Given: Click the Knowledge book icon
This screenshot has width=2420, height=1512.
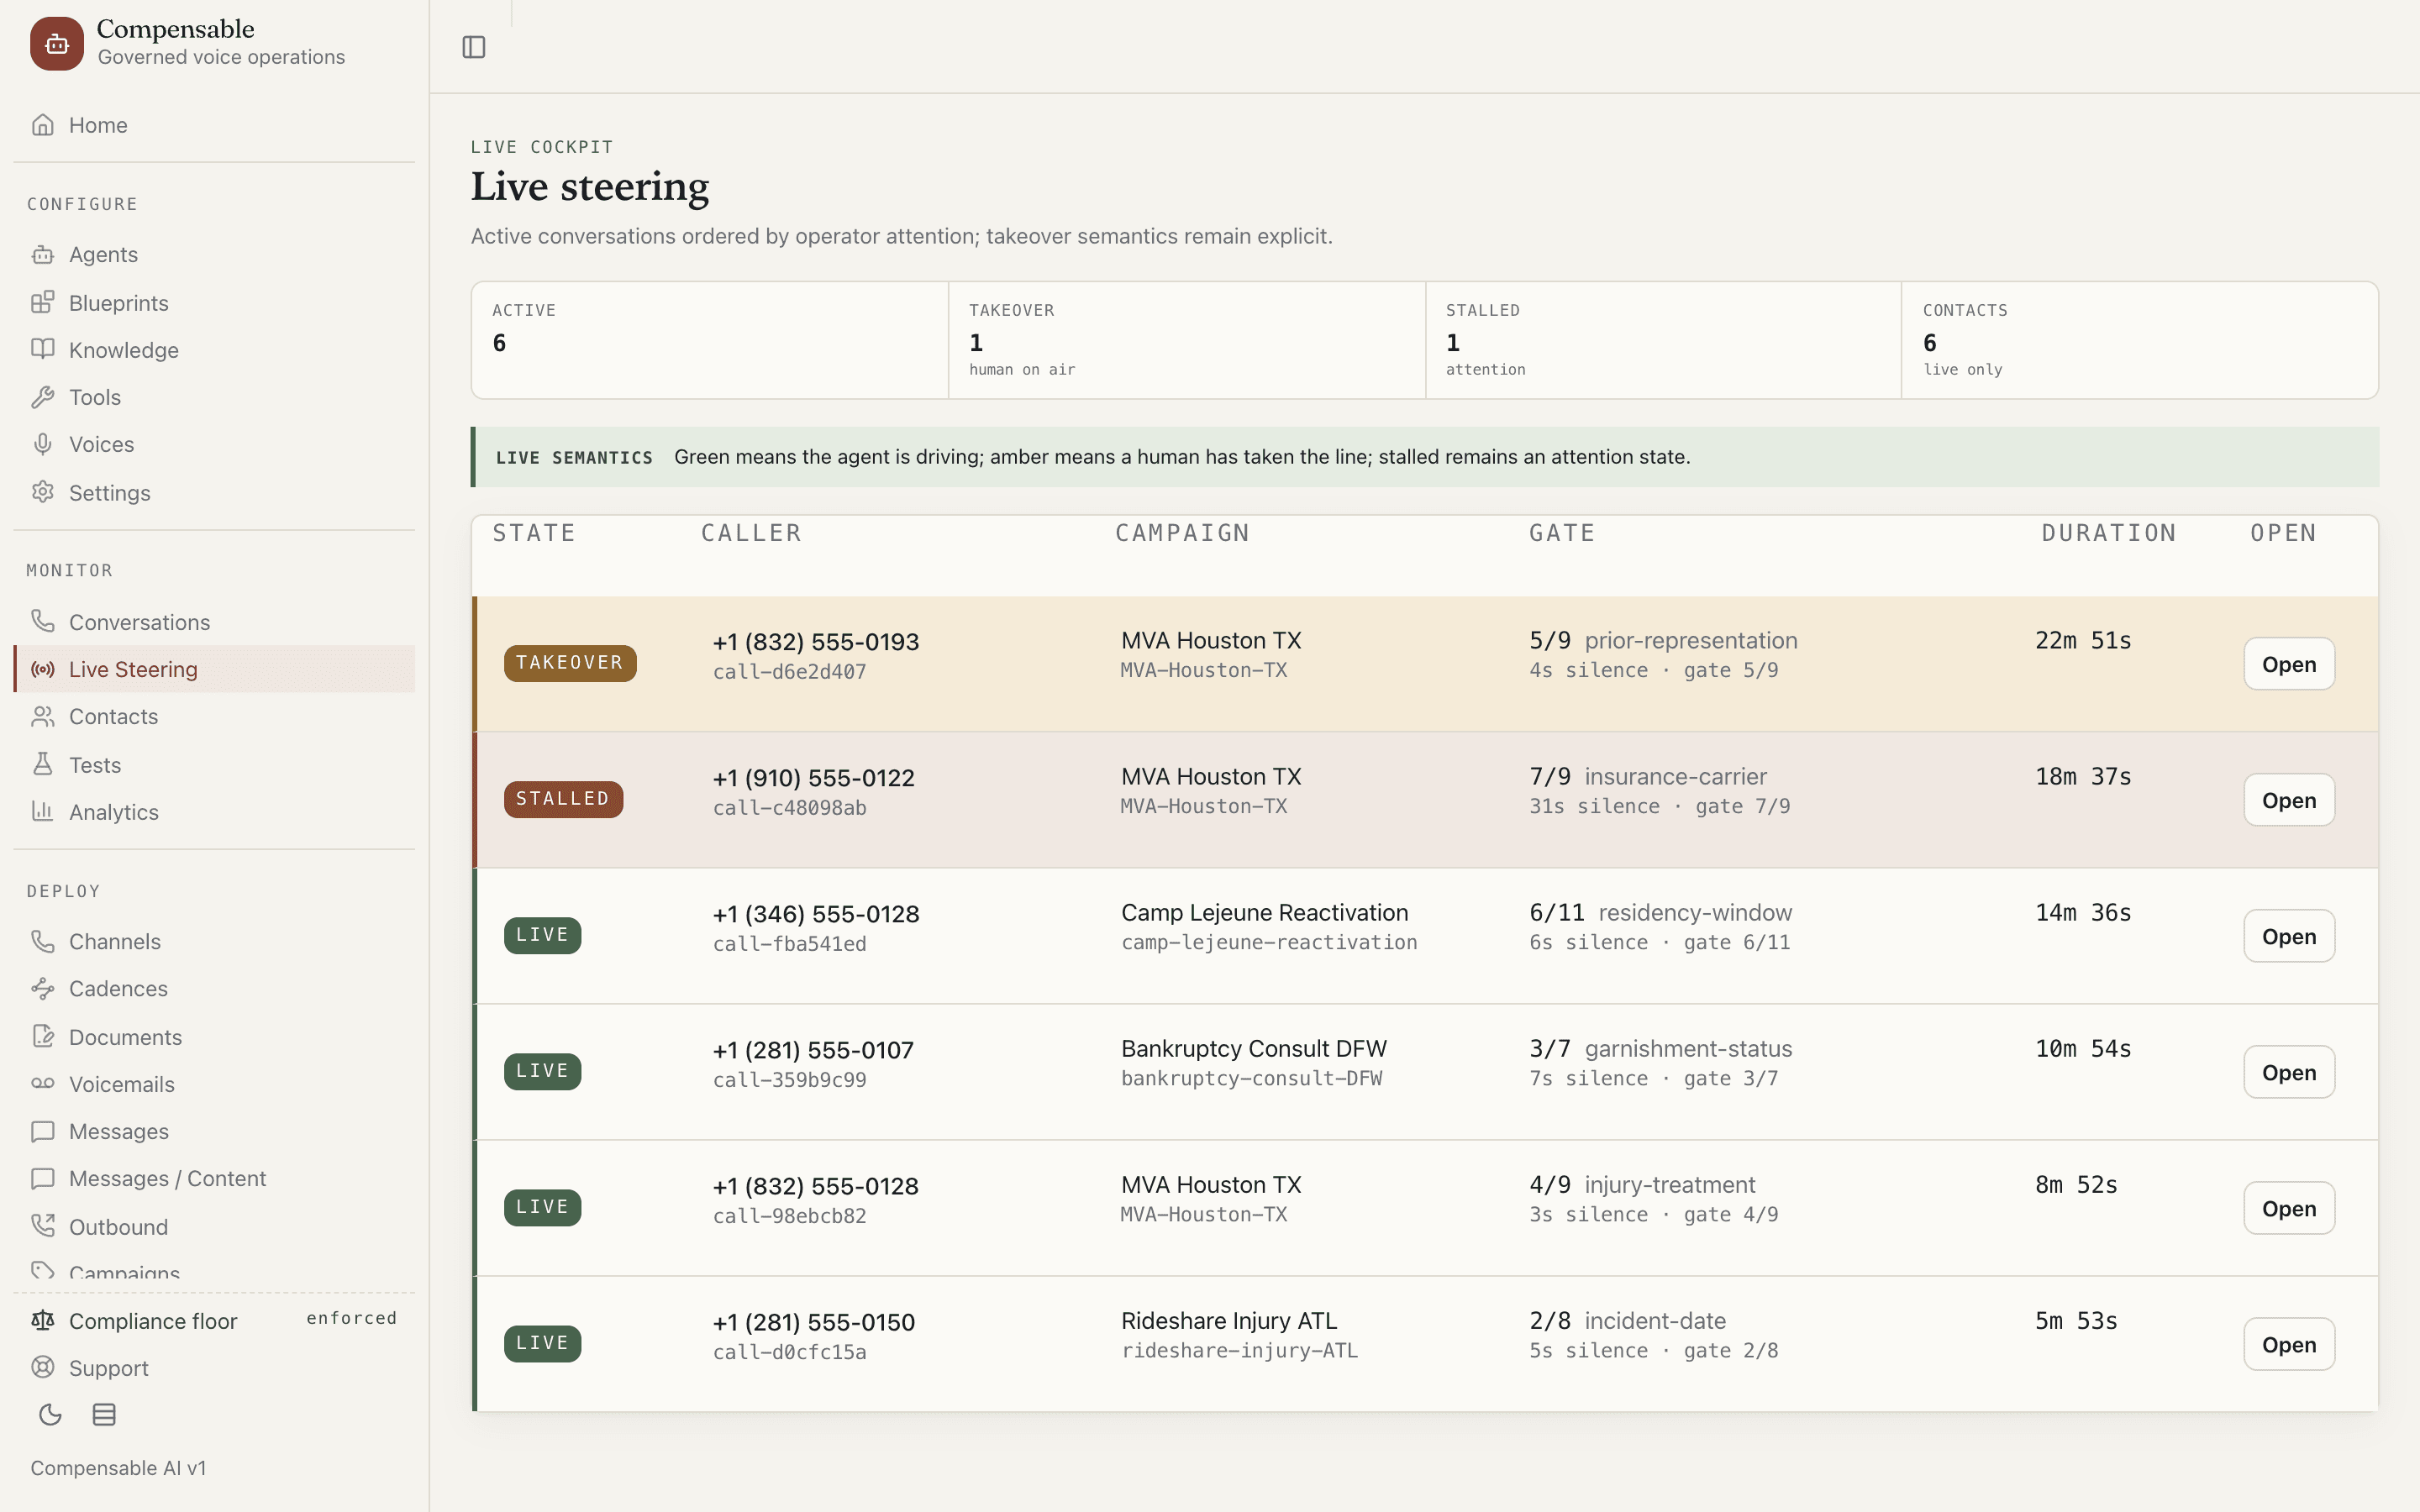Looking at the screenshot, I should (43, 350).
